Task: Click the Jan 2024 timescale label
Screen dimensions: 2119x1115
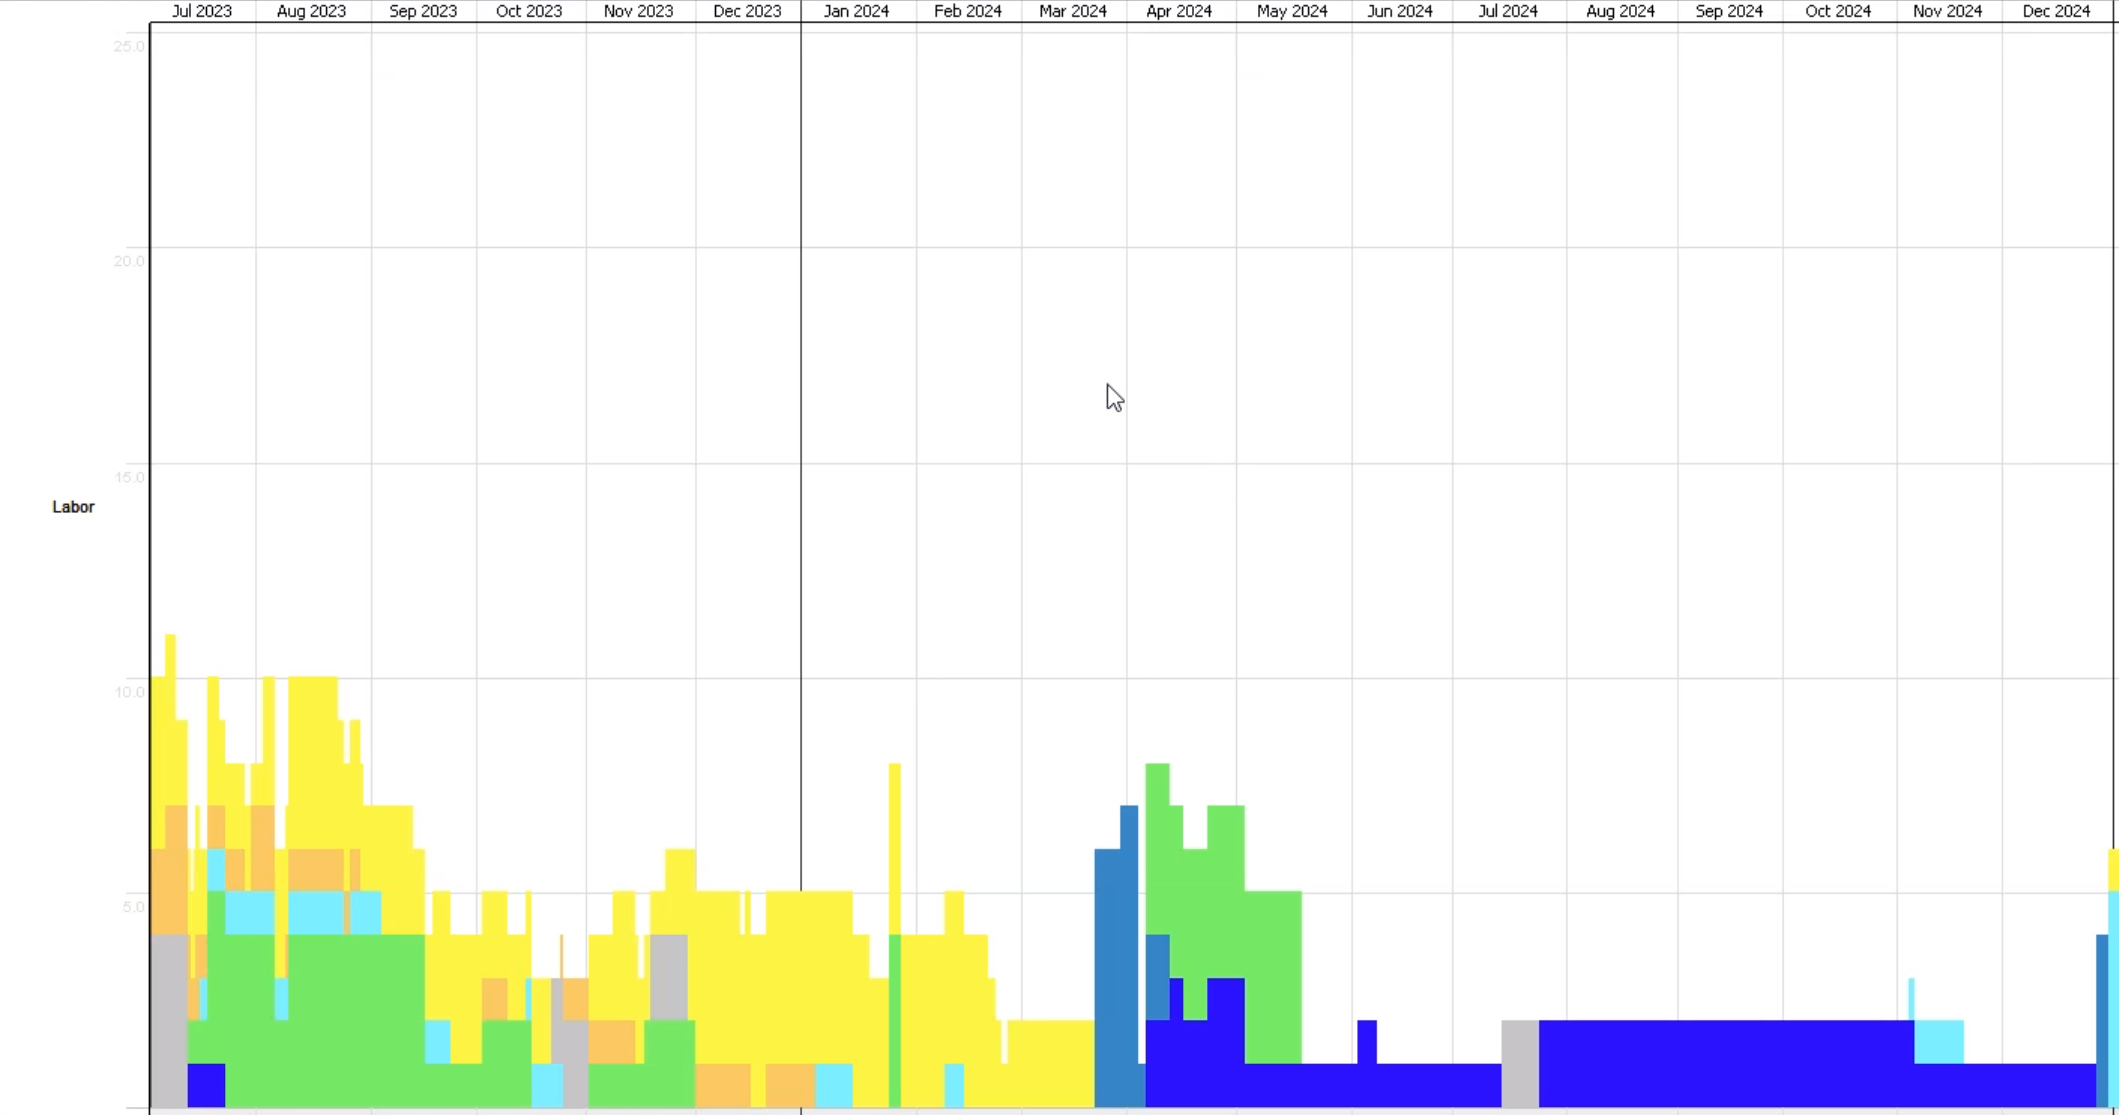Action: point(856,11)
